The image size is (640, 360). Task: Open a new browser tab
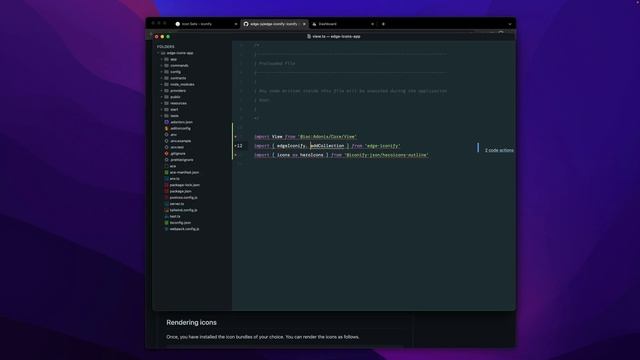pos(383,24)
